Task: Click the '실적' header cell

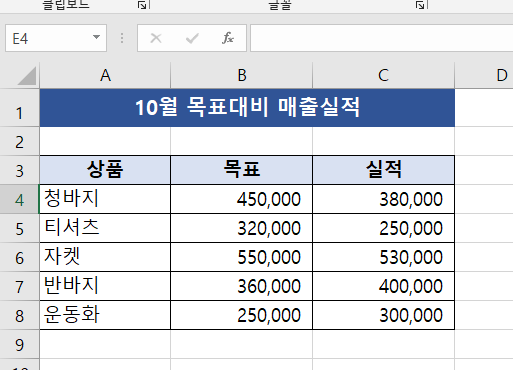Action: point(383,170)
